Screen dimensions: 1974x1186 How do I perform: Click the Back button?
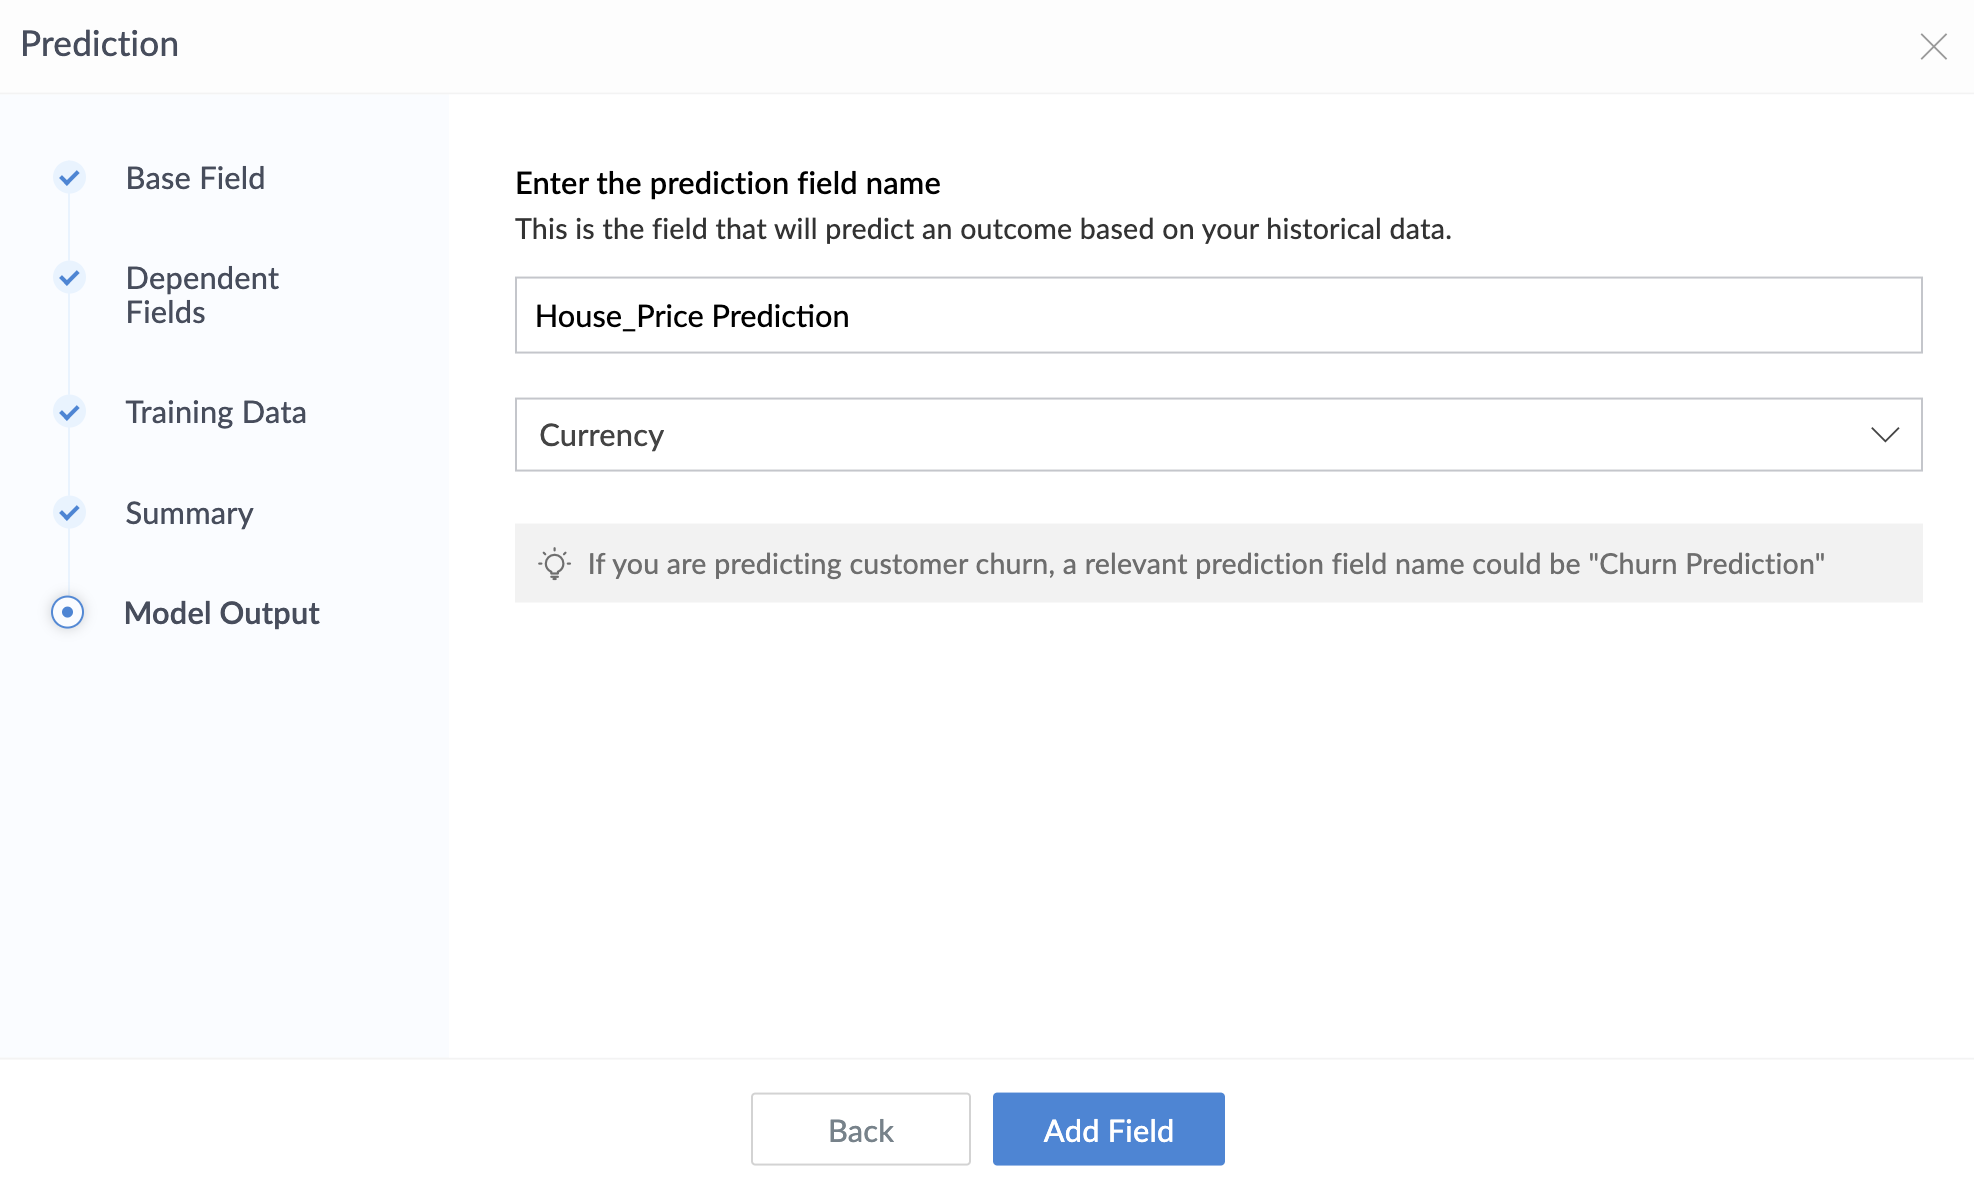(x=860, y=1129)
